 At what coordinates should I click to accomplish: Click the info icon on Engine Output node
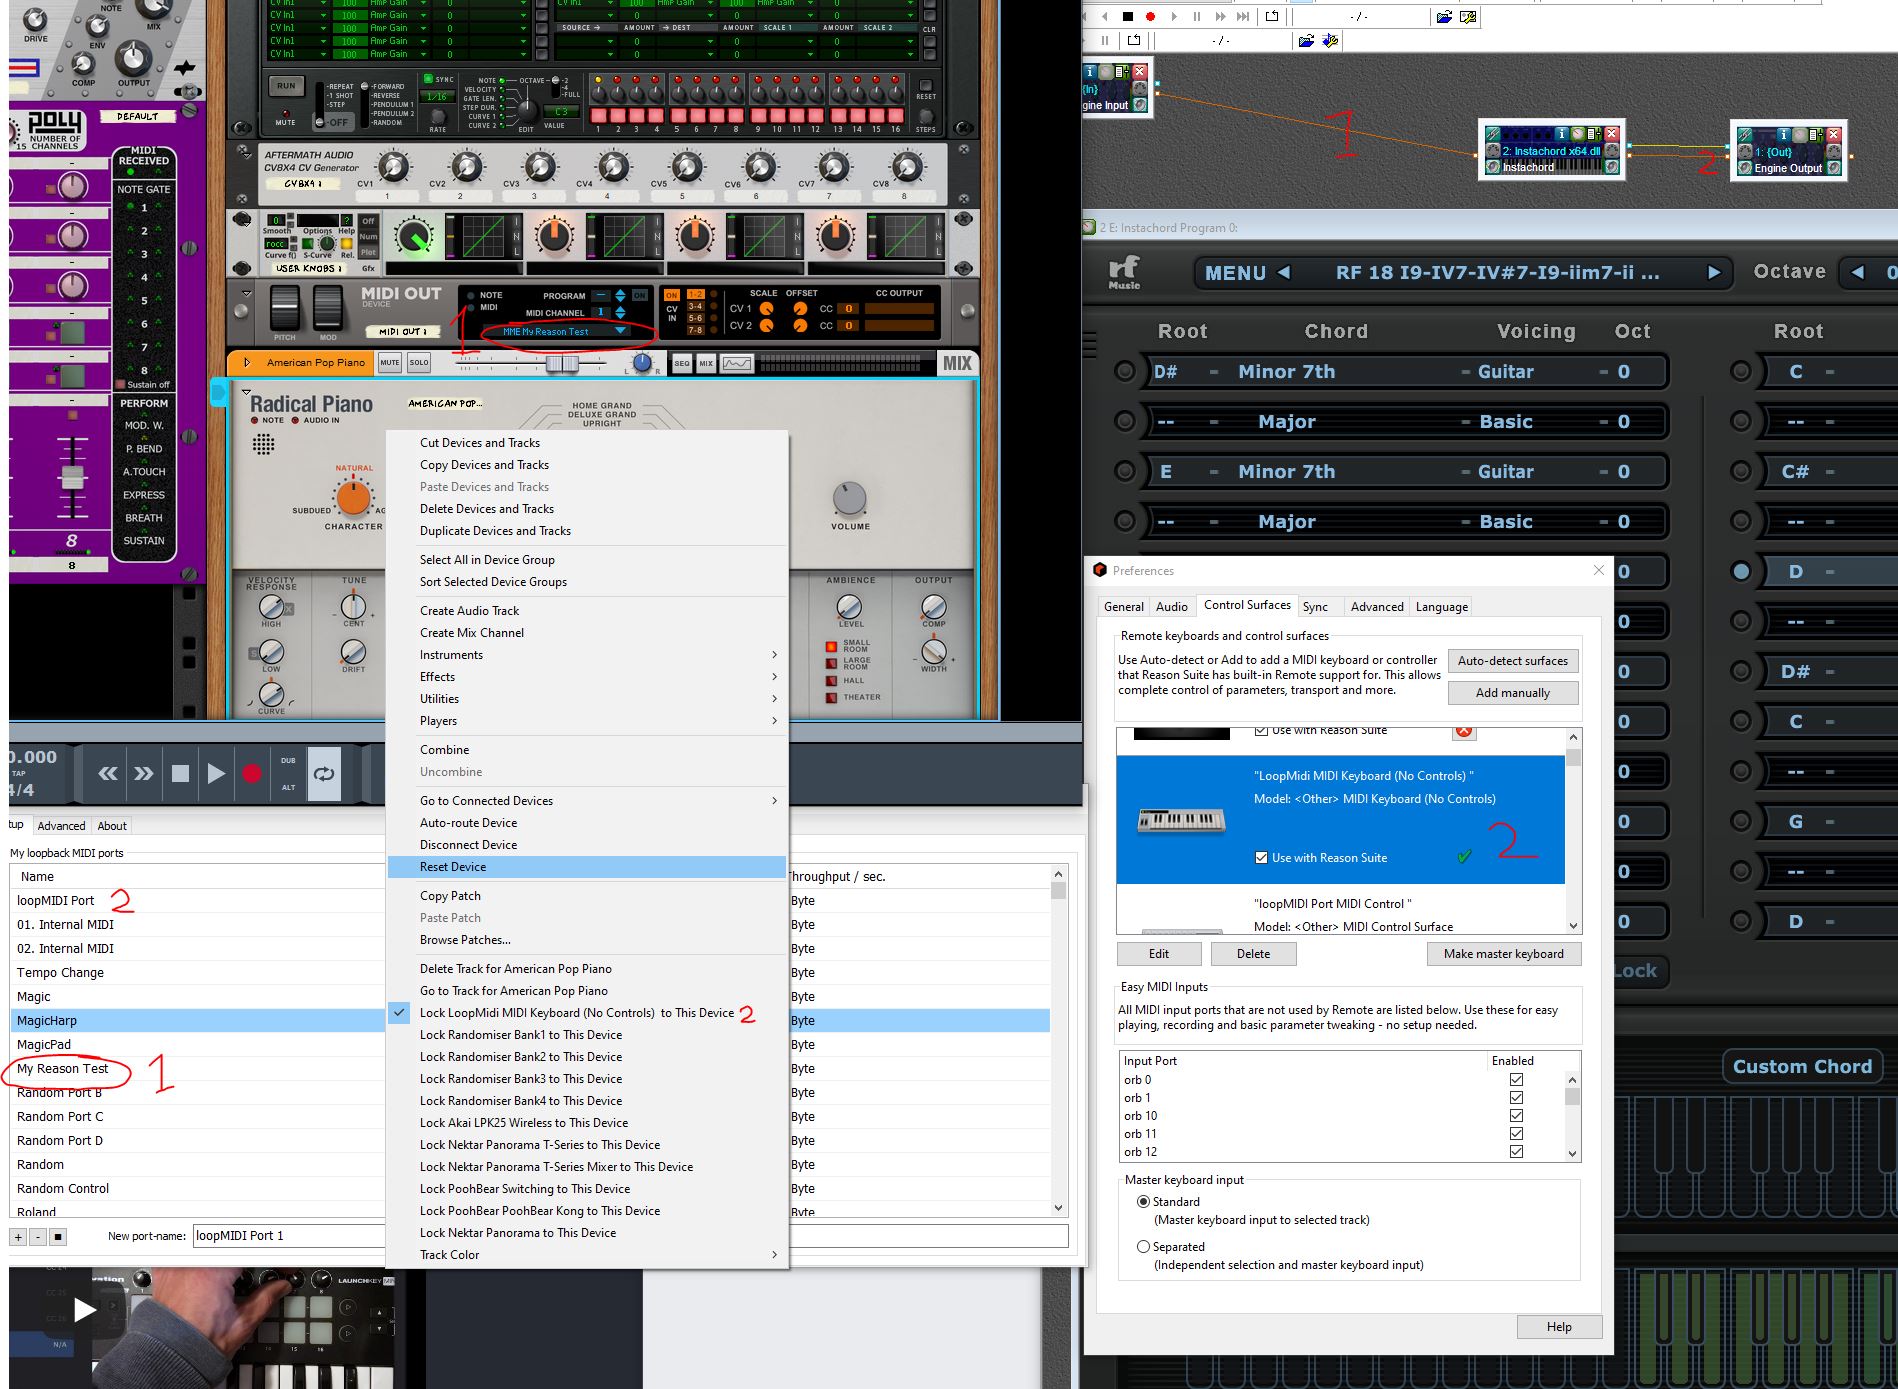pos(1783,133)
